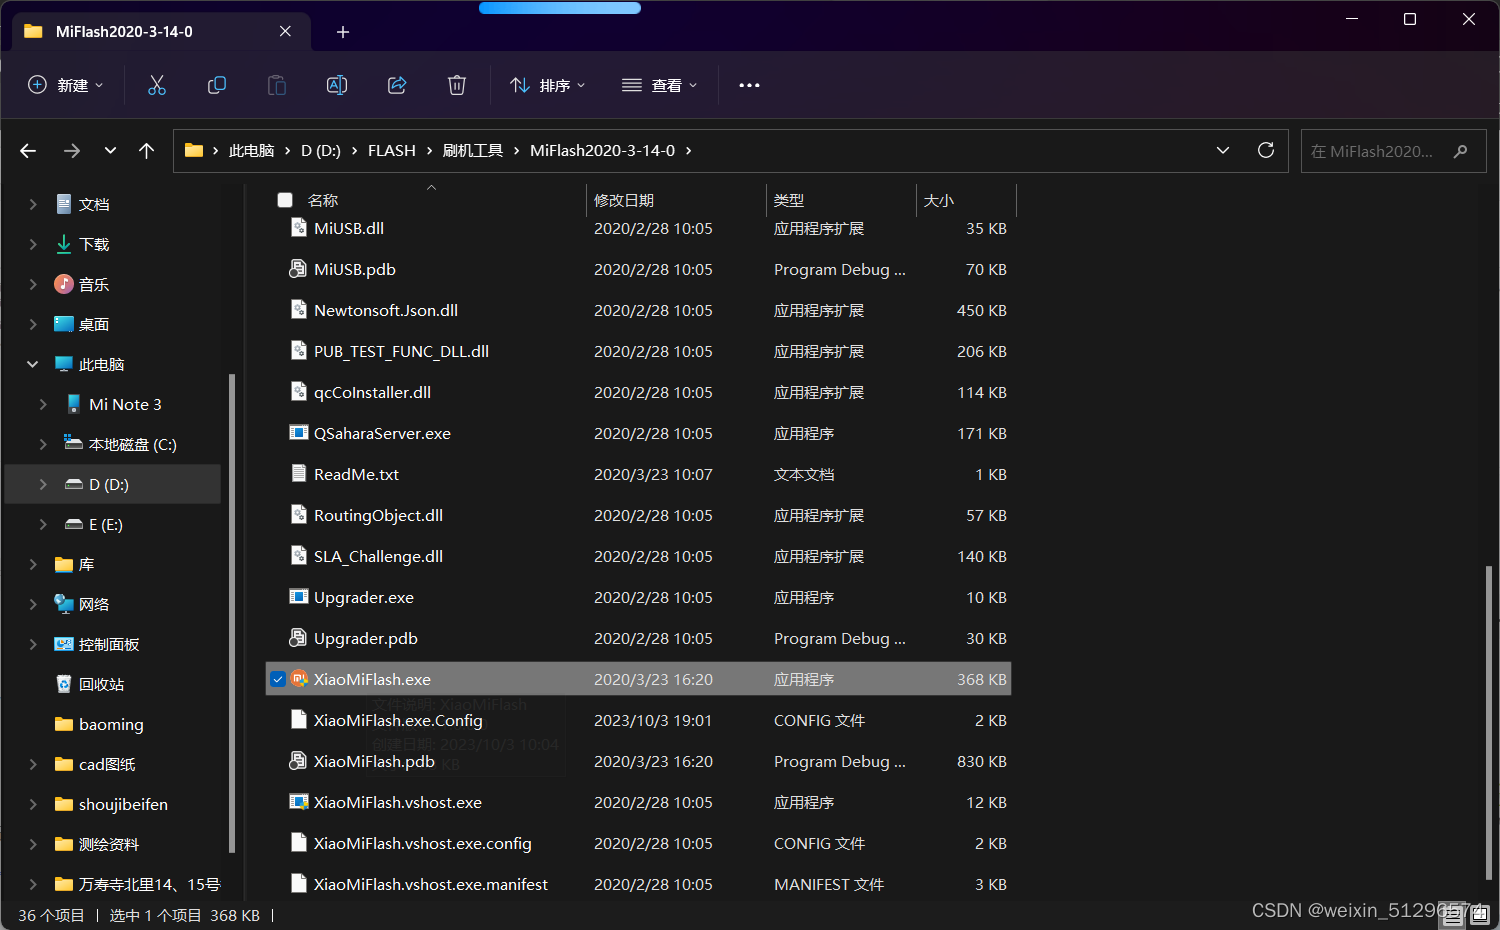The width and height of the screenshot is (1500, 930).
Task: Expand the 库 libraries node
Action: coord(32,564)
